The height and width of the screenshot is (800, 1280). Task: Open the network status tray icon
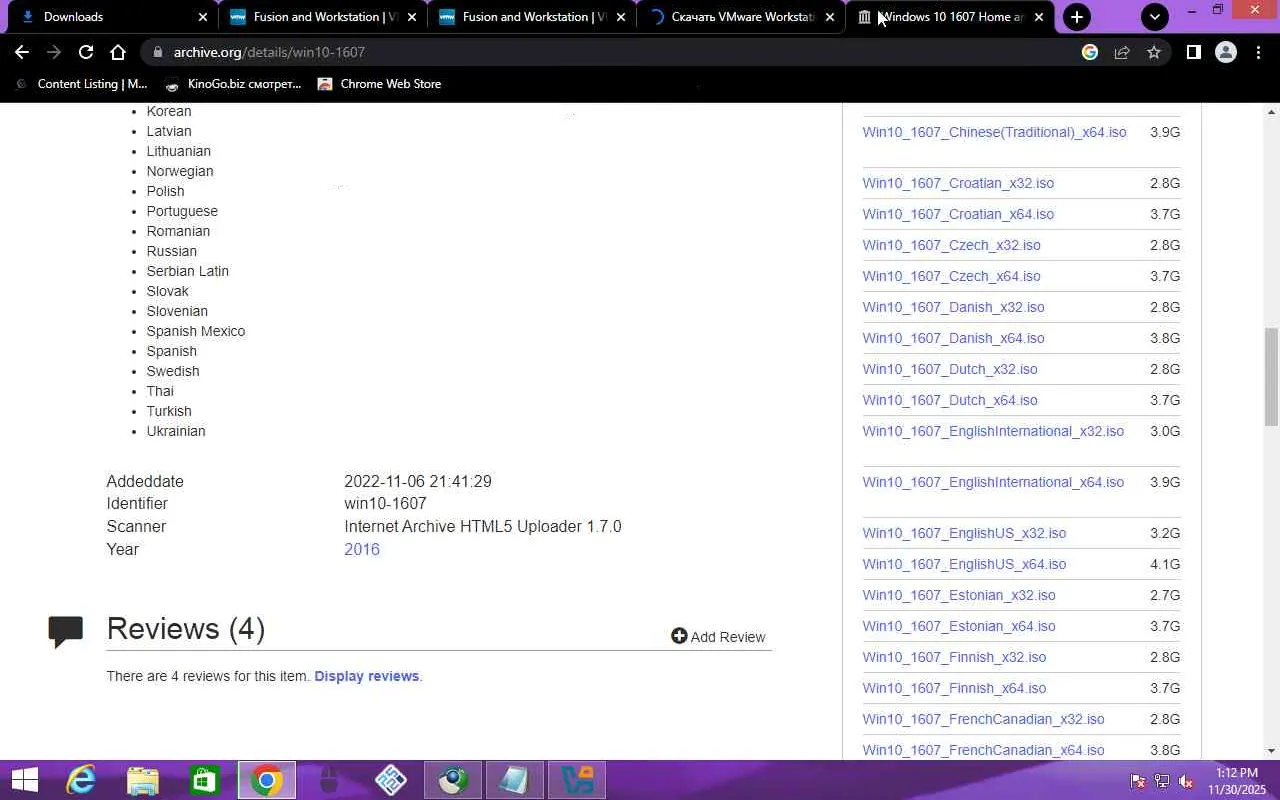click(x=1162, y=781)
